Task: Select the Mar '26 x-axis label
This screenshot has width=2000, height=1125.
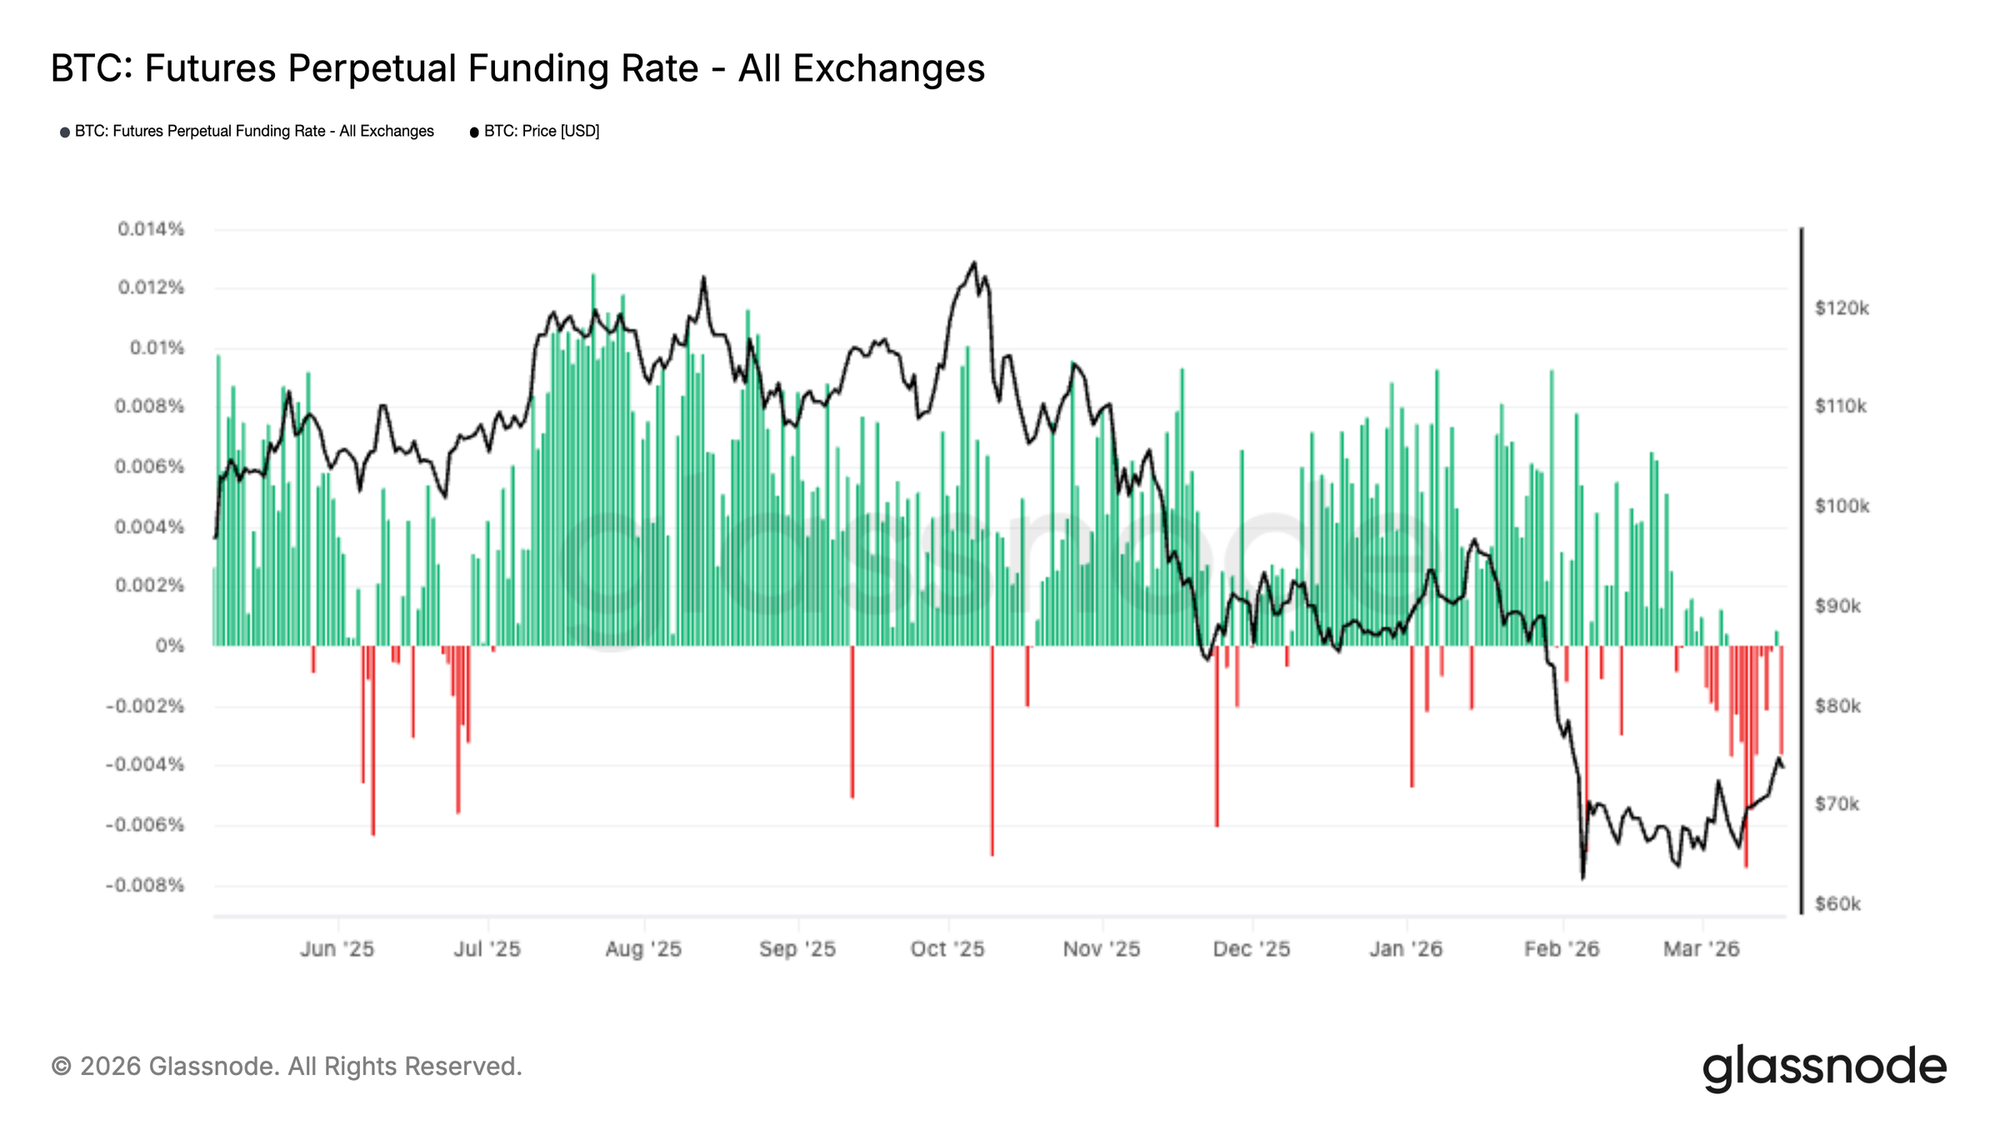Action: 1701,949
